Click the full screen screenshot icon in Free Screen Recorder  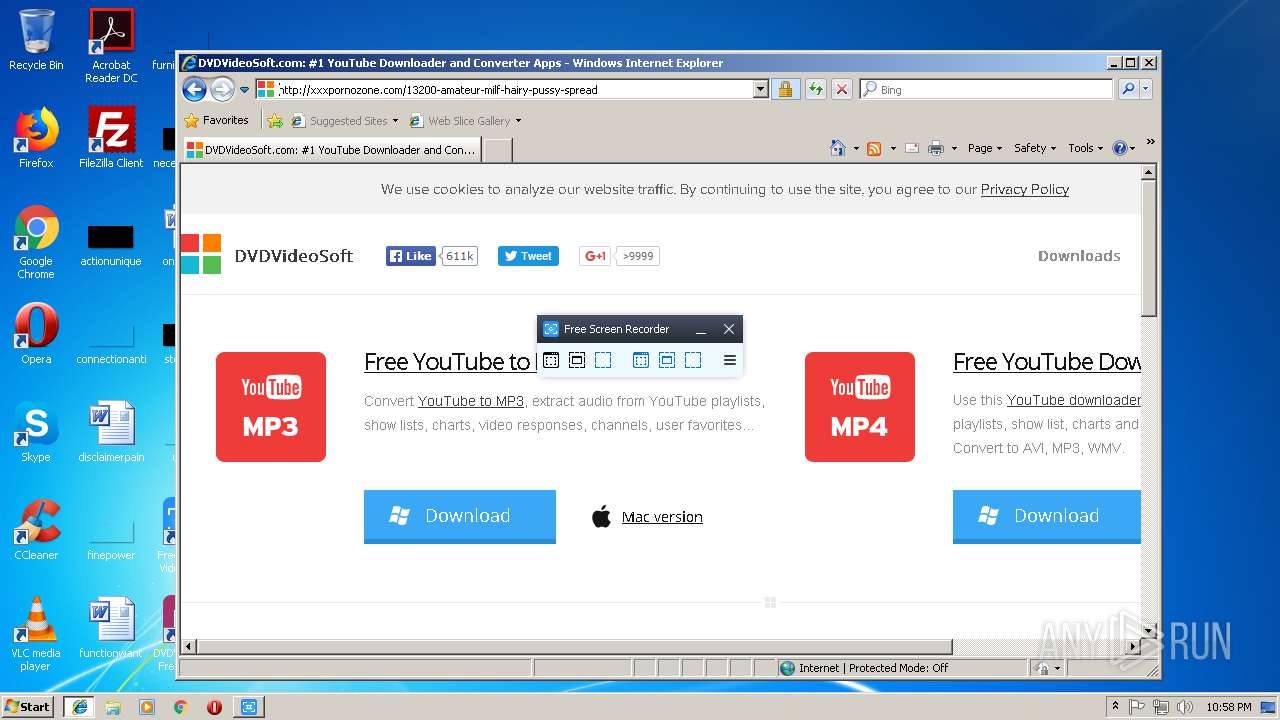(551, 360)
